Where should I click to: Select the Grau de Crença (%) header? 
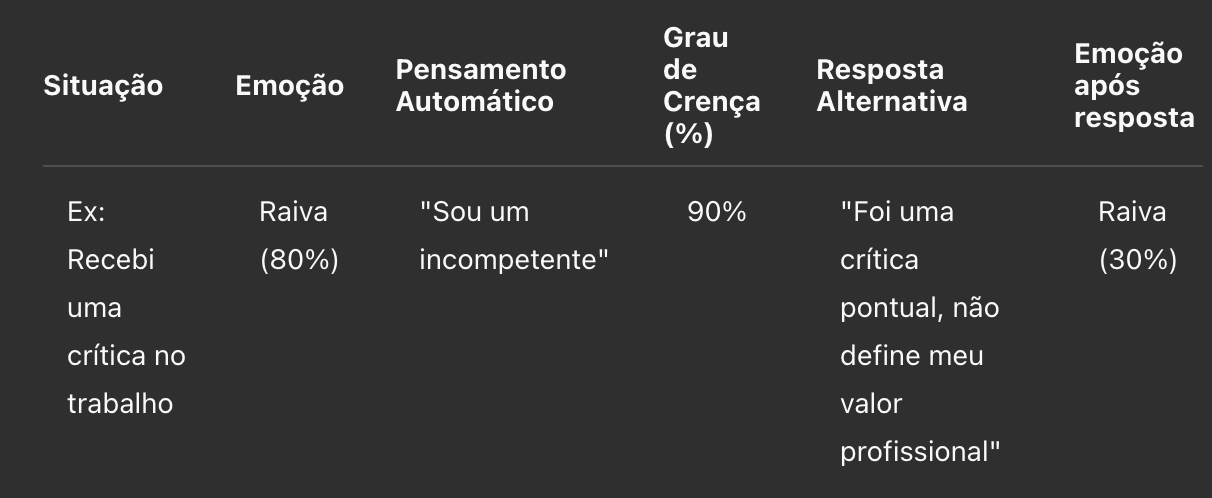coord(711,86)
